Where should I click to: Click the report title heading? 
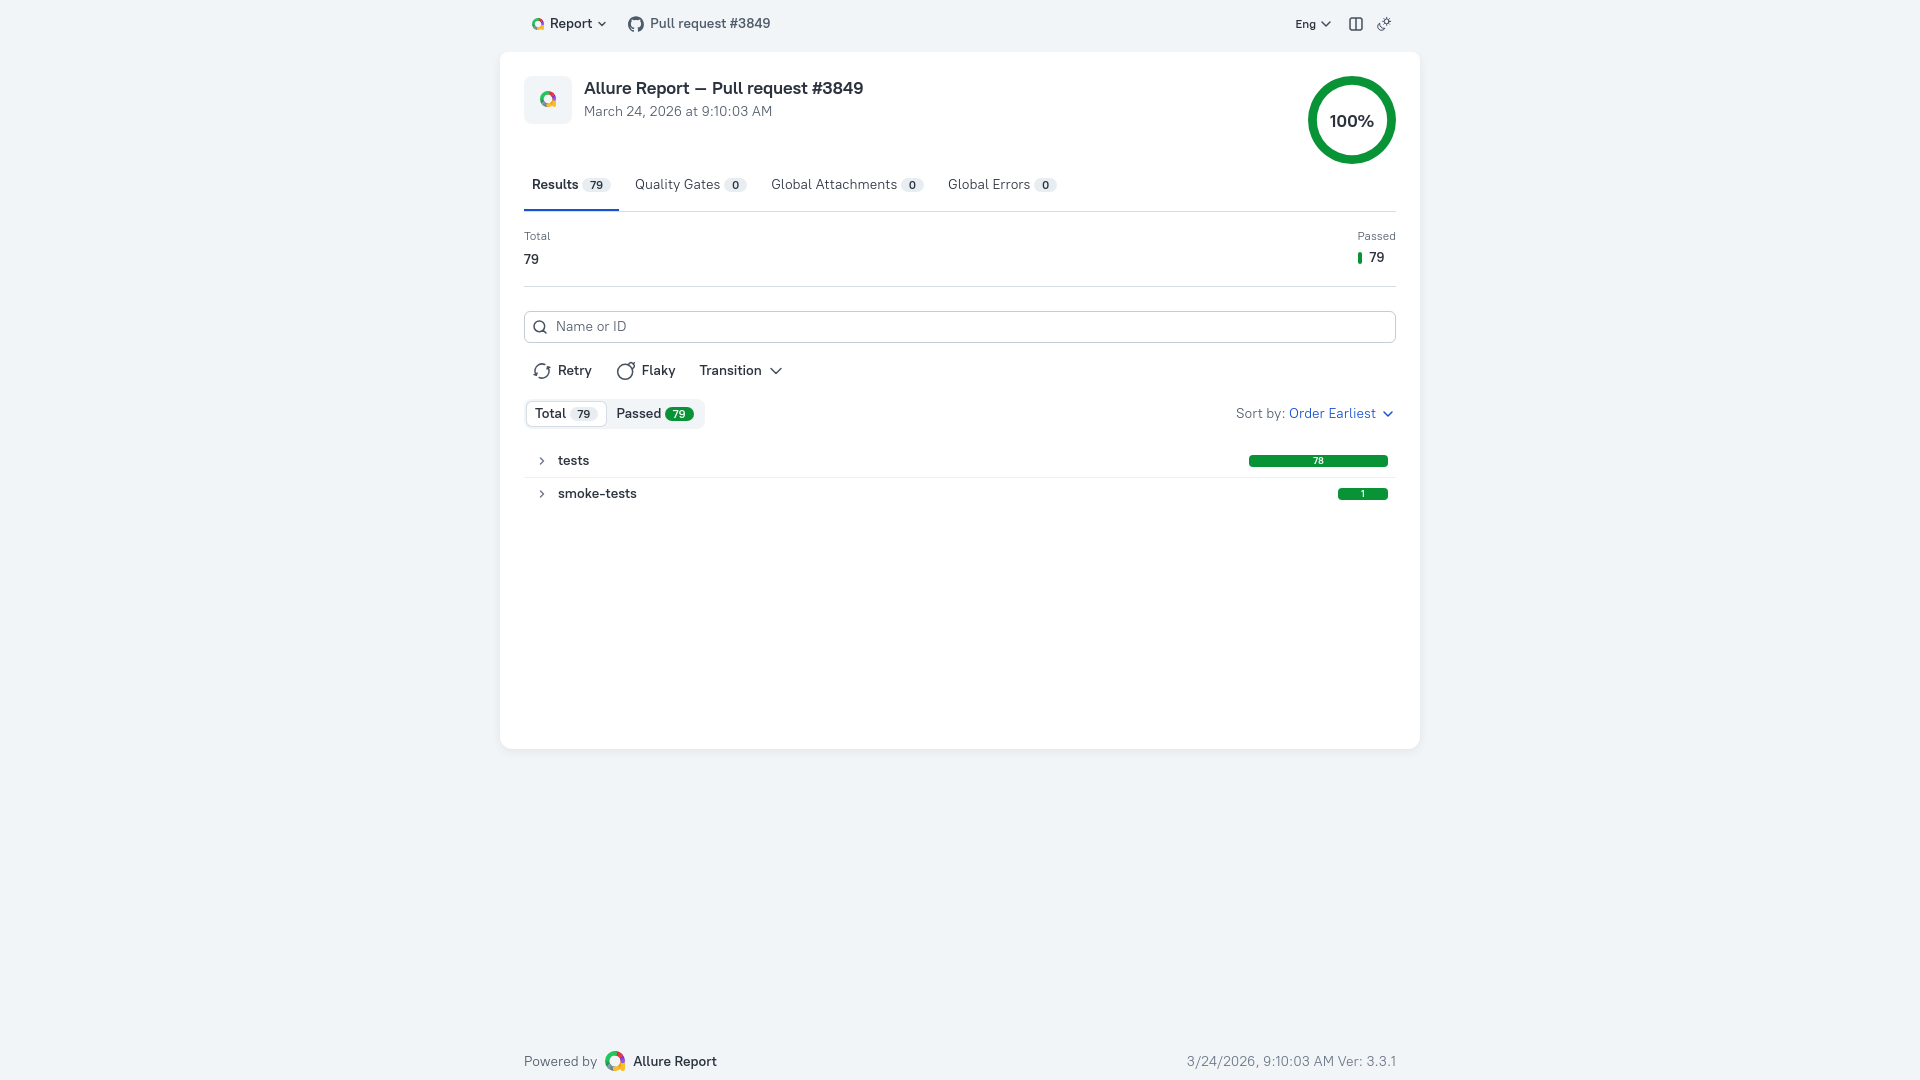click(x=723, y=88)
